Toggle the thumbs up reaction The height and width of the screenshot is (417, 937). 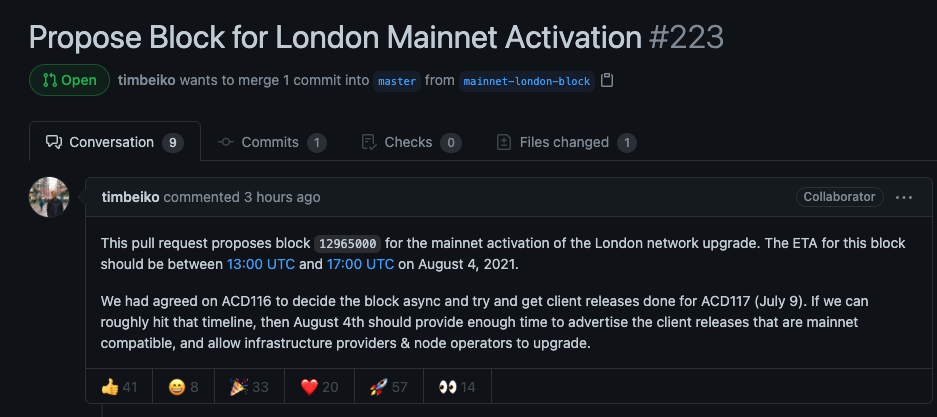(x=119, y=387)
